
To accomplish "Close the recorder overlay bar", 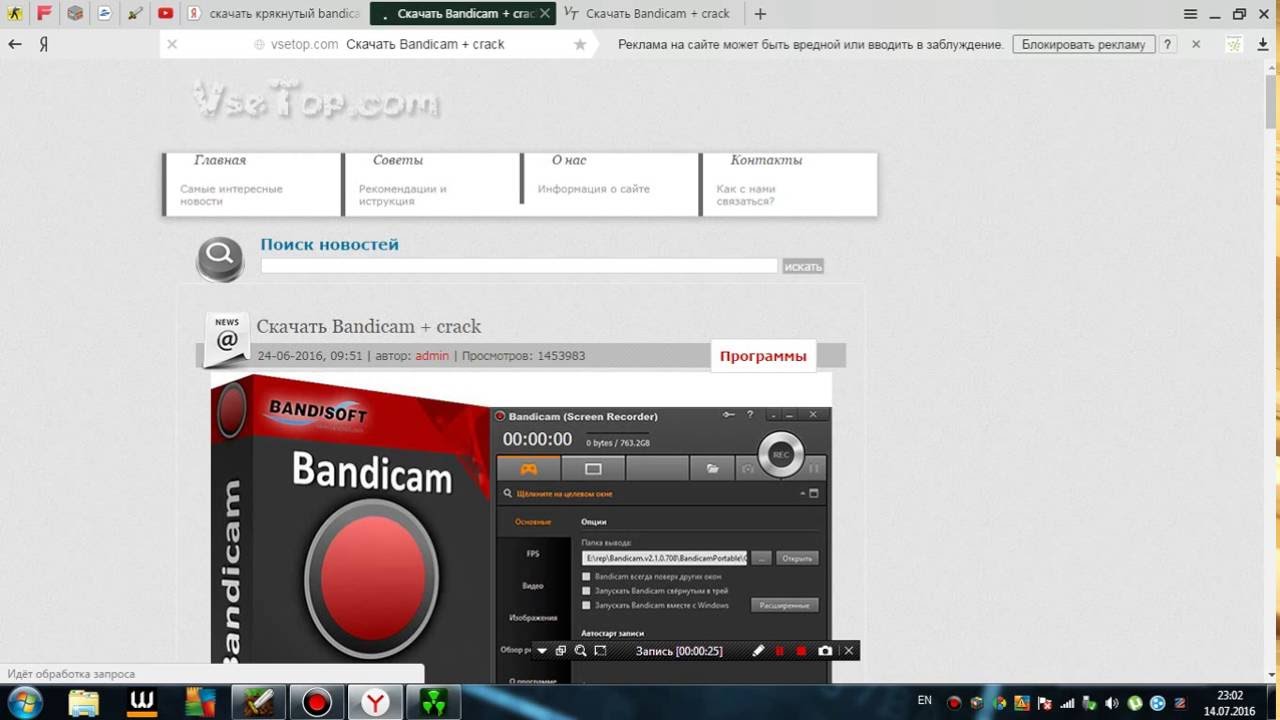I will coord(849,651).
